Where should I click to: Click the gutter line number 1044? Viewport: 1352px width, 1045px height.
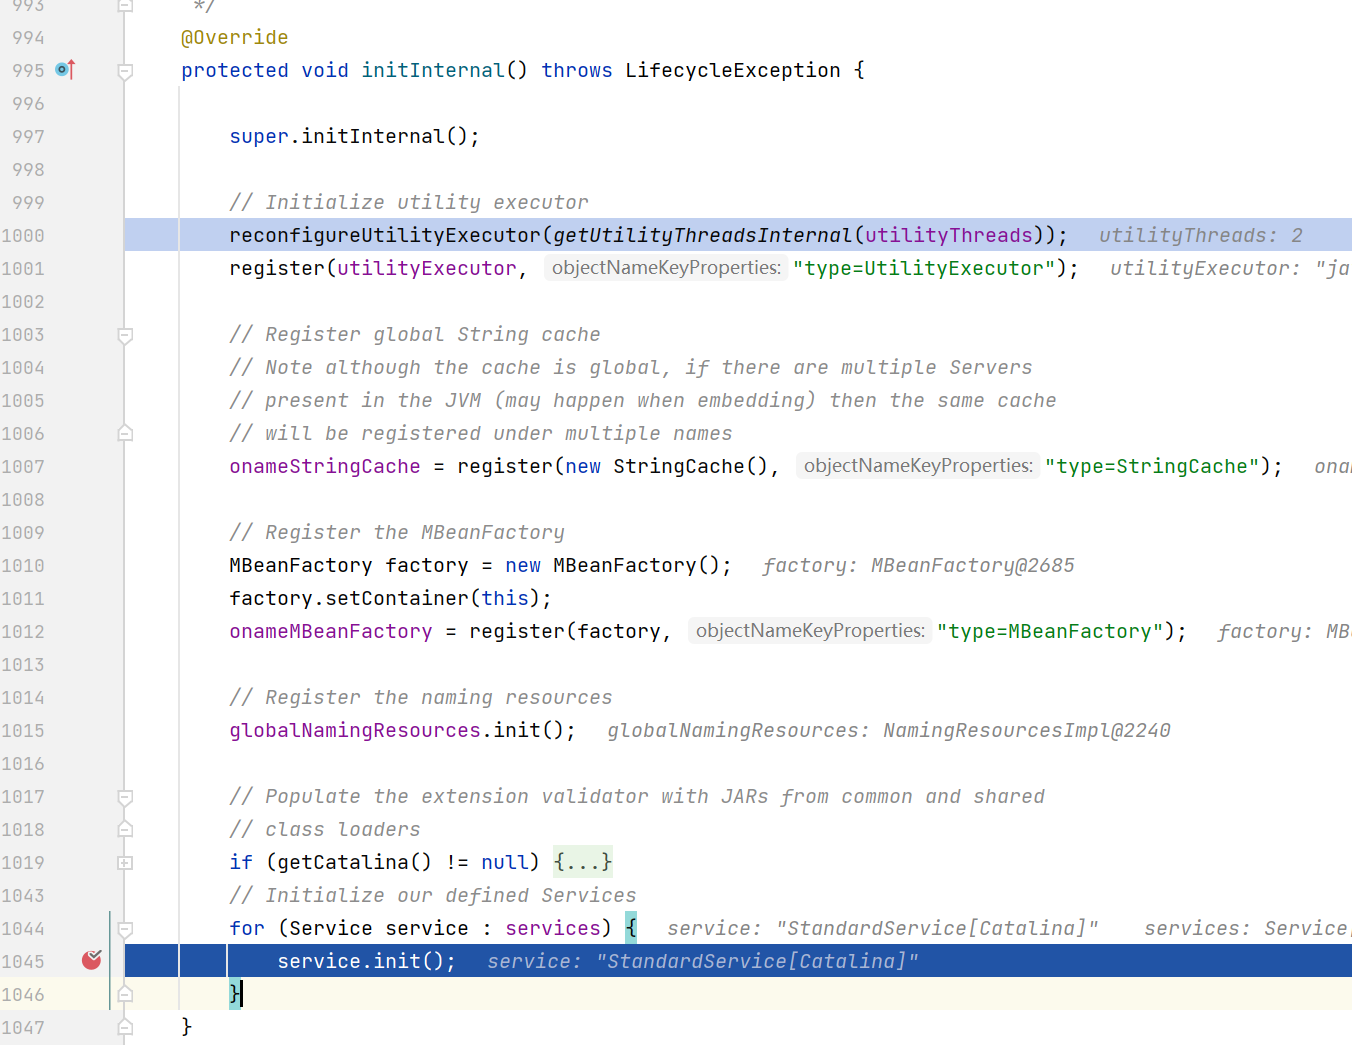[x=23, y=929]
